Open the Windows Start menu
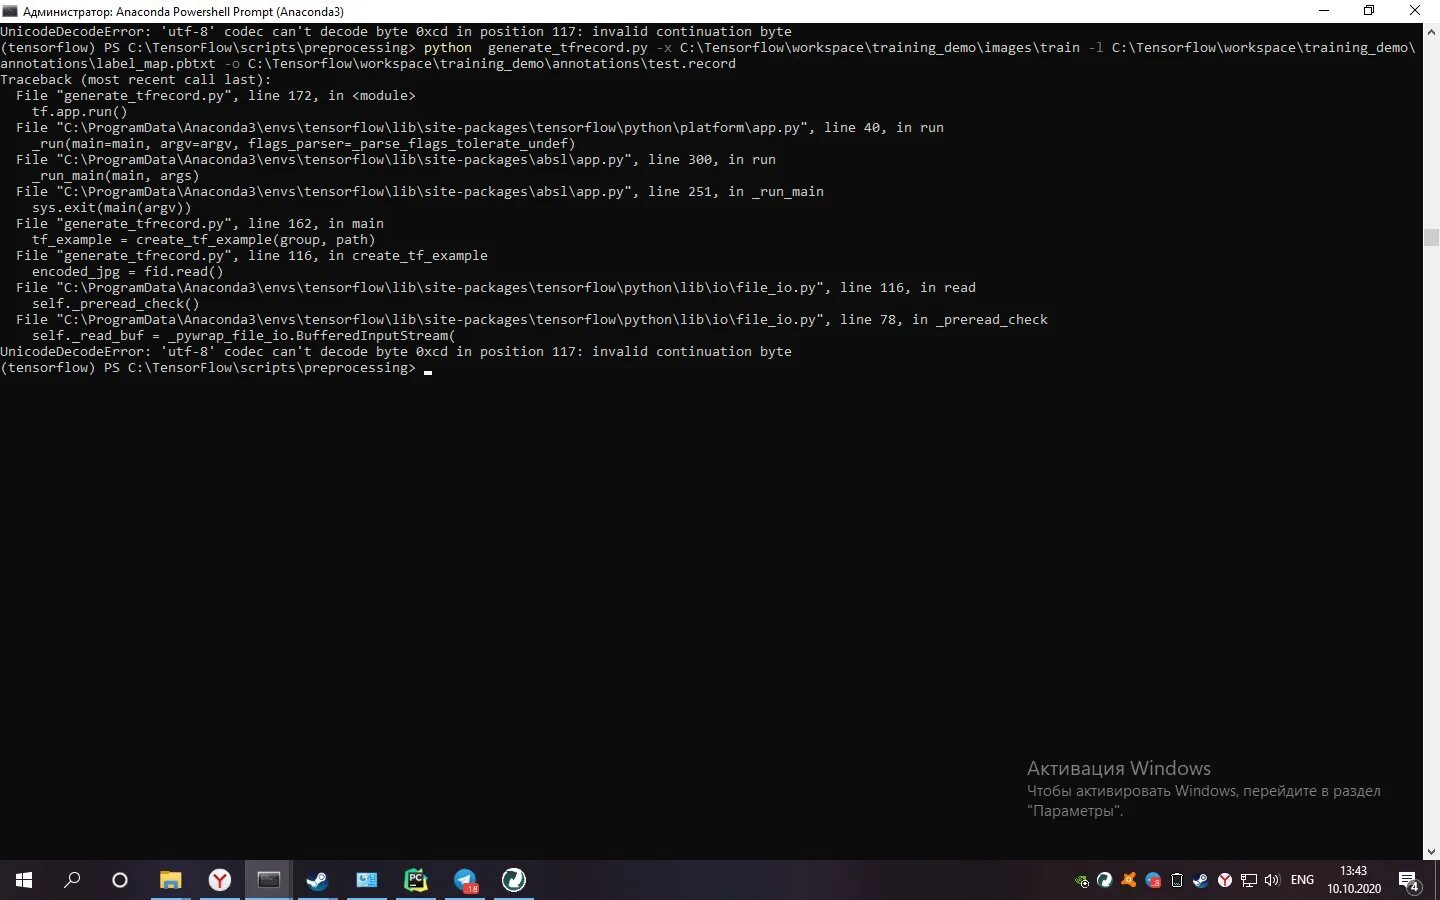The image size is (1440, 900). click(24, 880)
